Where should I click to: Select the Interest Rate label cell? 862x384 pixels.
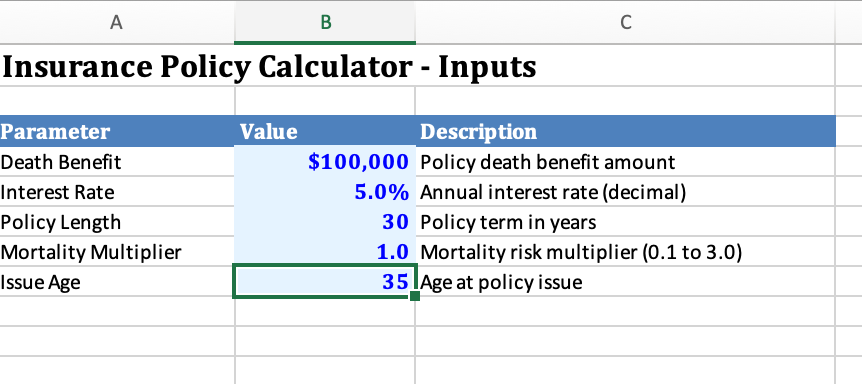117,192
